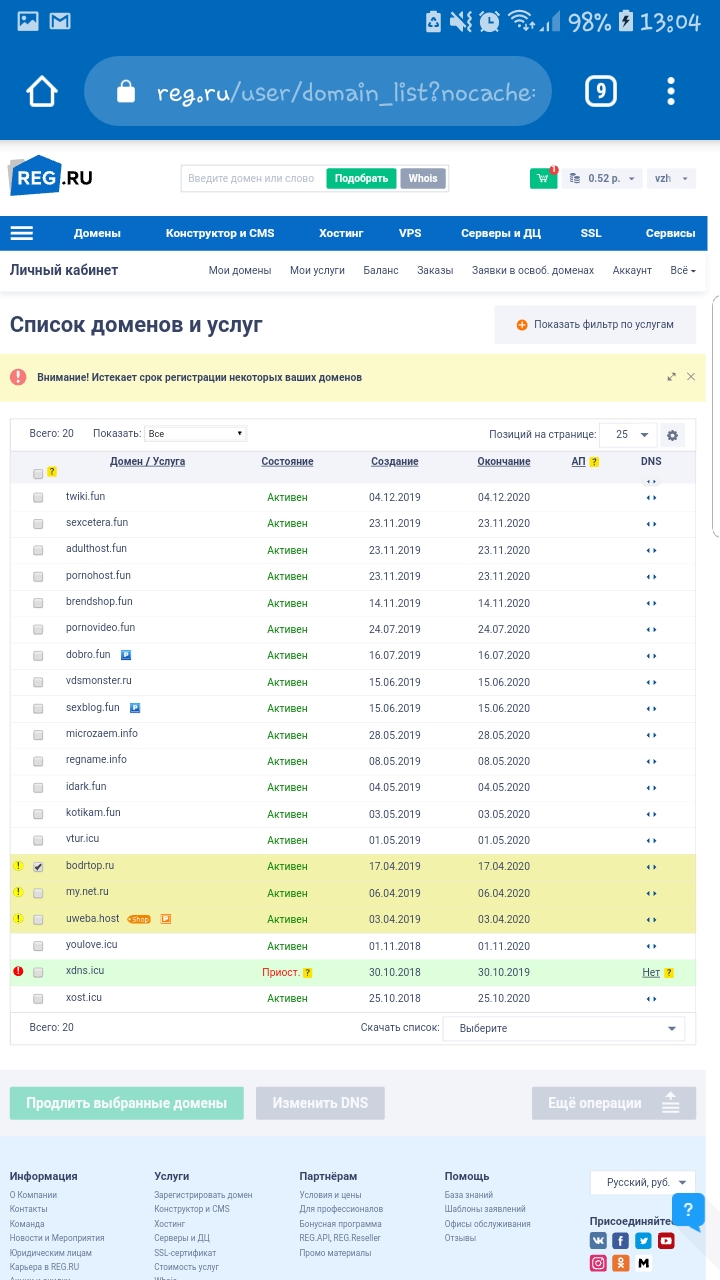Open the VK social page icon

coord(598,1241)
